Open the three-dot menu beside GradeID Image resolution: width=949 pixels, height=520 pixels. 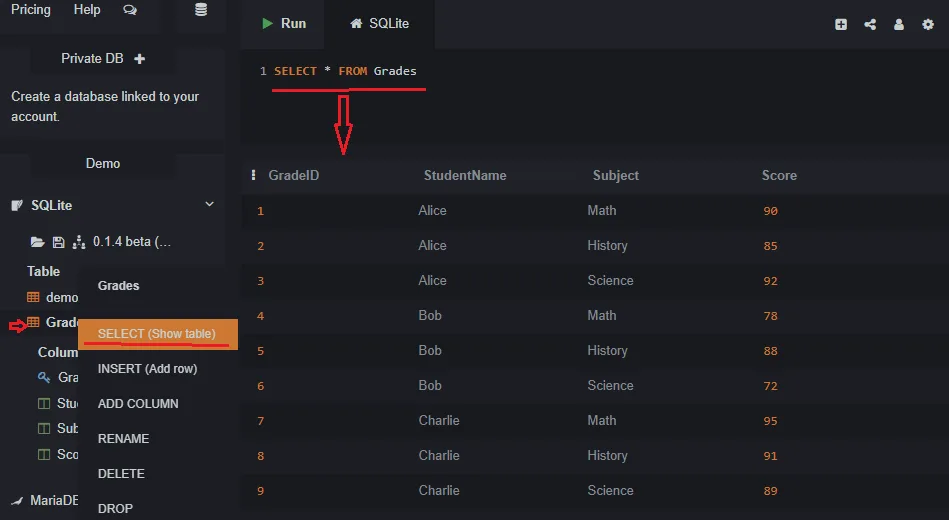253,175
